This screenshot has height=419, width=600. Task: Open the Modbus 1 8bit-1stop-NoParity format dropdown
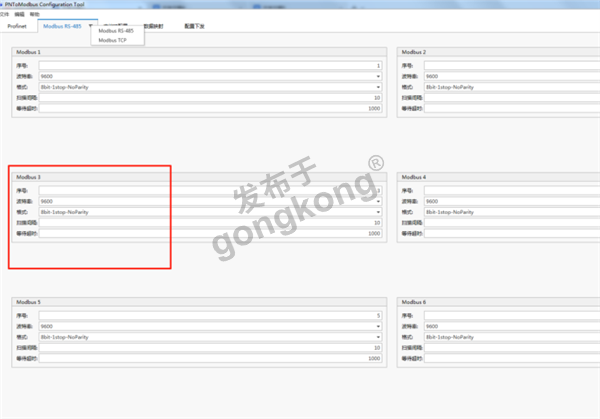(210, 87)
